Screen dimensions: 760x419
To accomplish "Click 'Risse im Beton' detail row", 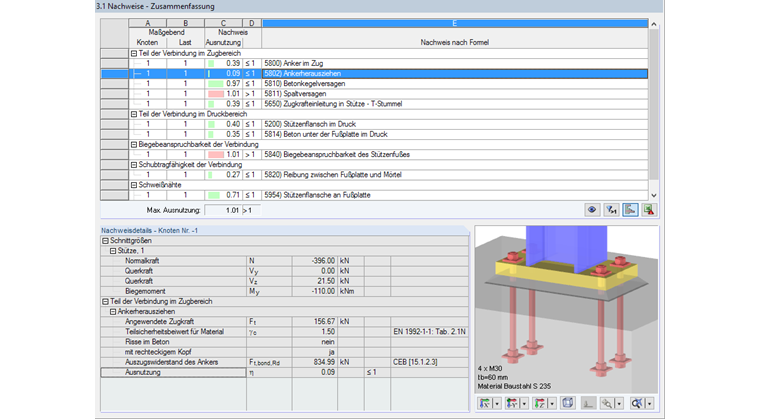I will coord(285,342).
